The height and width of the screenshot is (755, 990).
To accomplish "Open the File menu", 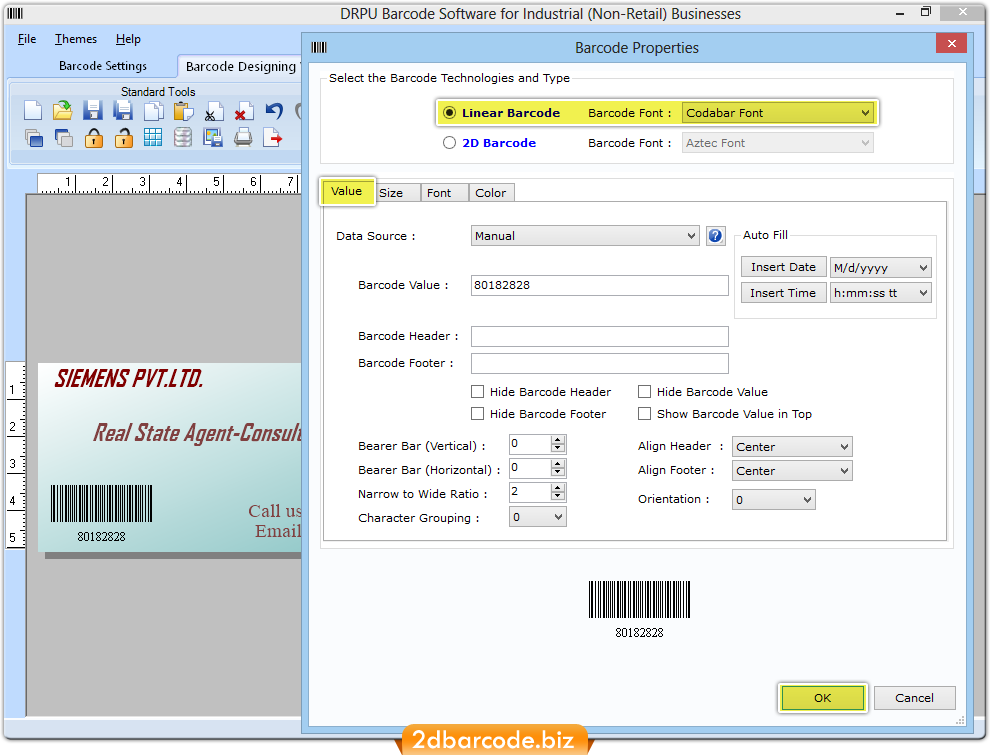I will coord(27,39).
